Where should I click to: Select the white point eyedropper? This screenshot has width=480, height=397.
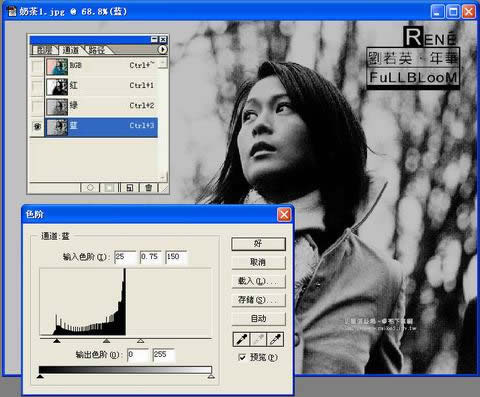point(275,339)
